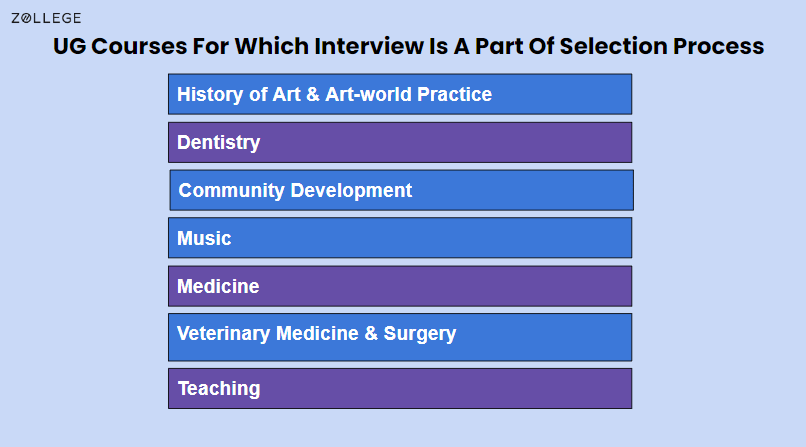This screenshot has height=447, width=806.
Task: Choose the Teaching course bar
Action: [x=400, y=388]
